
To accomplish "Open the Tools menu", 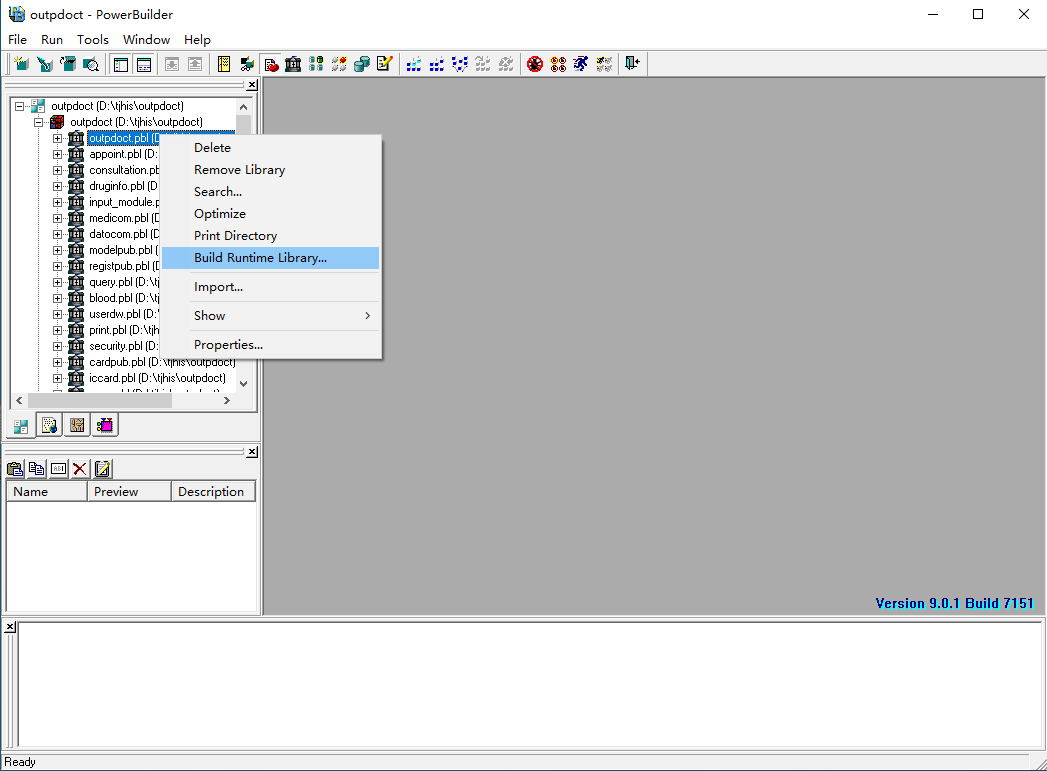I will pyautogui.click(x=92, y=39).
